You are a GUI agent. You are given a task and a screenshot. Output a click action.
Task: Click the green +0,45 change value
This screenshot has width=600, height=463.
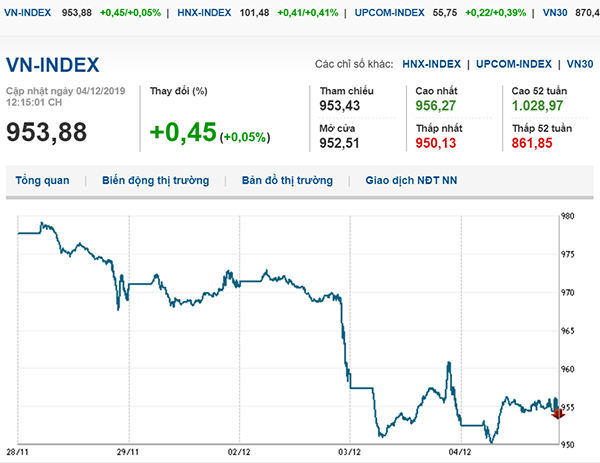pyautogui.click(x=183, y=133)
